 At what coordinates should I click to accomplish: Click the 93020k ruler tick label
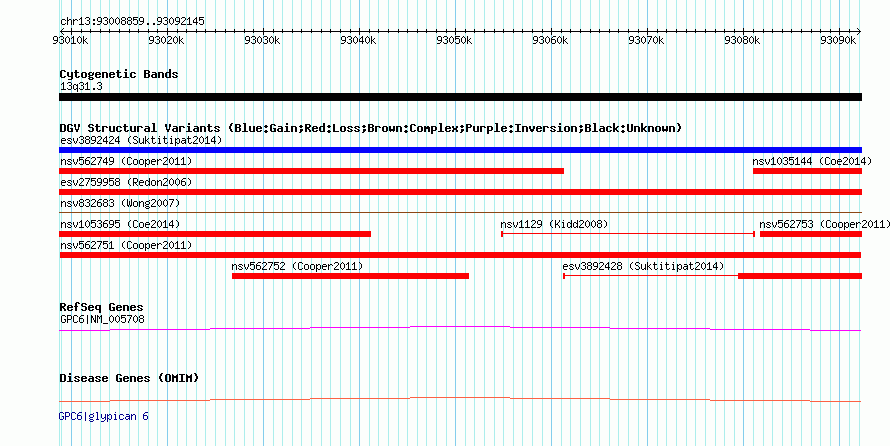[x=166, y=41]
